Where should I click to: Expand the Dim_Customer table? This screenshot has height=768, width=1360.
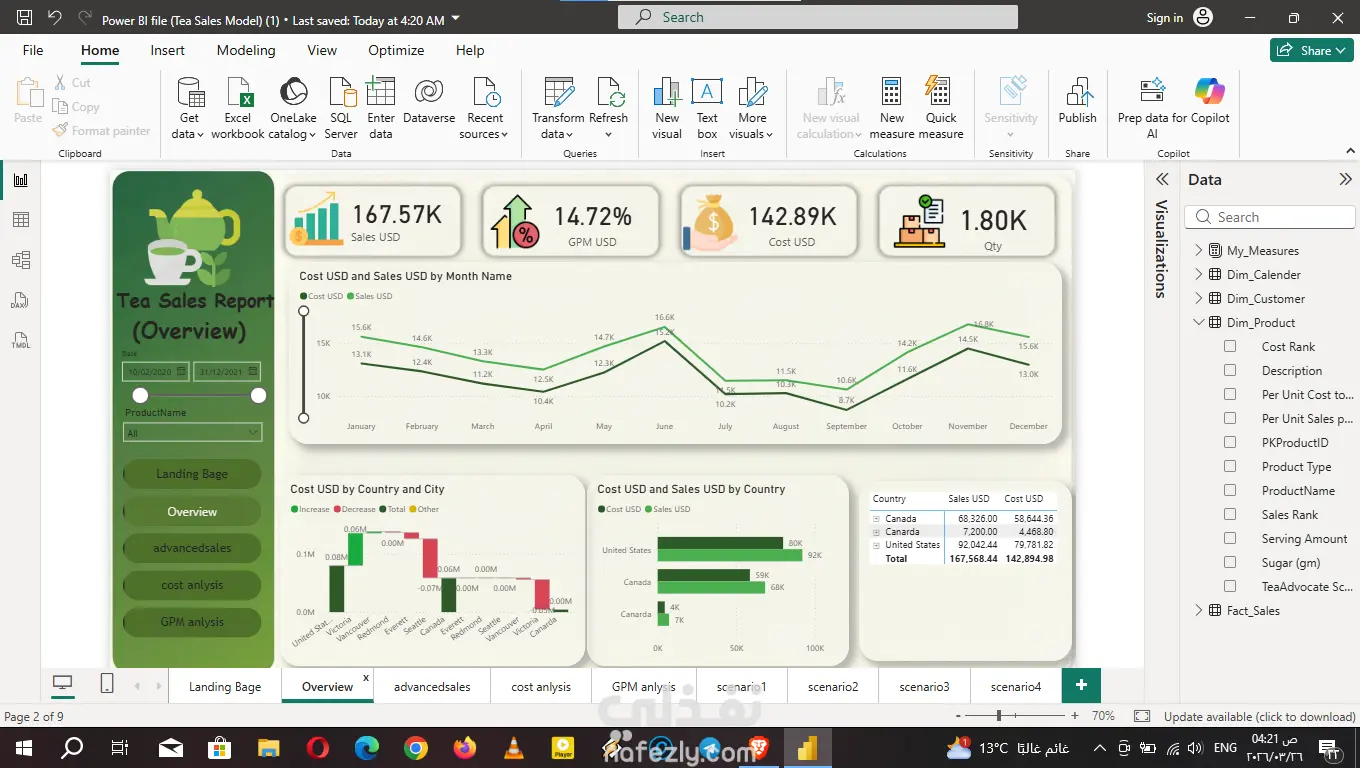[x=1198, y=298]
